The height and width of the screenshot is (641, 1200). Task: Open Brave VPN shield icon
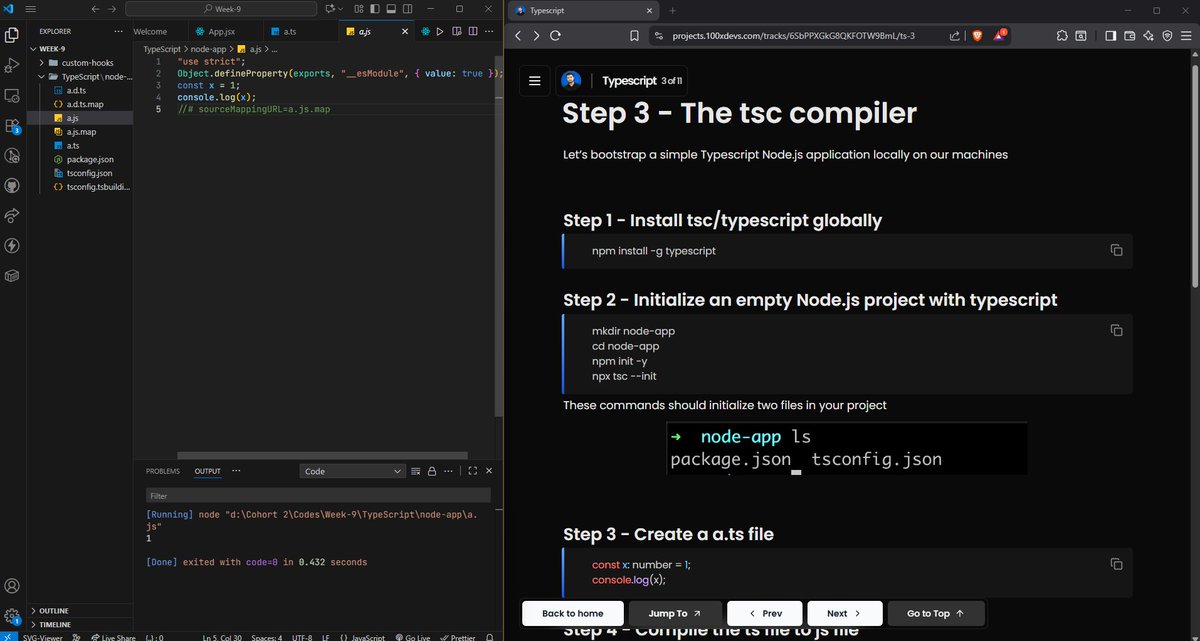(1166, 36)
